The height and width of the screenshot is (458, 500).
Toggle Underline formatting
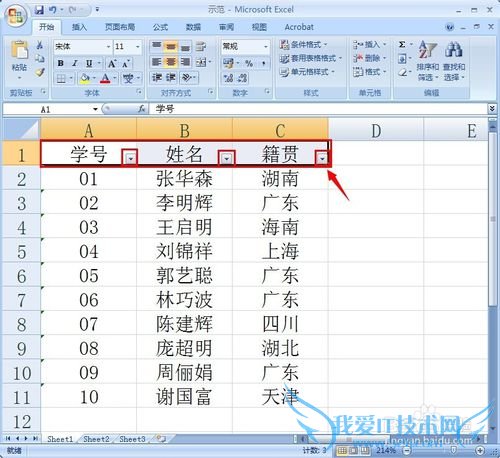pos(89,63)
